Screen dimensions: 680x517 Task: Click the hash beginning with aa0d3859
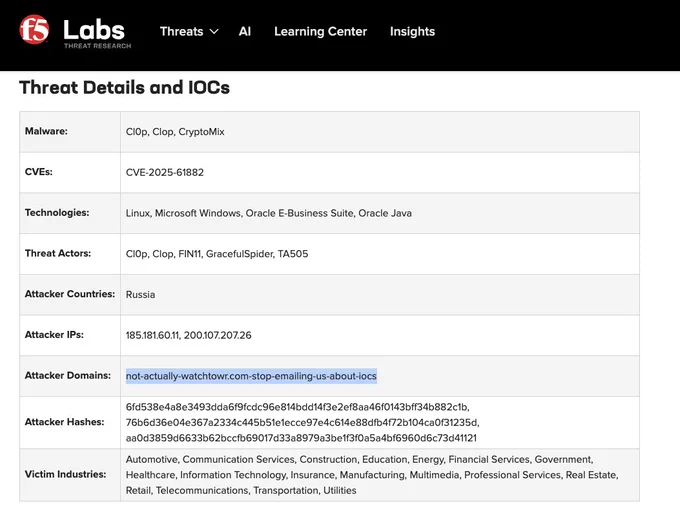(301, 438)
